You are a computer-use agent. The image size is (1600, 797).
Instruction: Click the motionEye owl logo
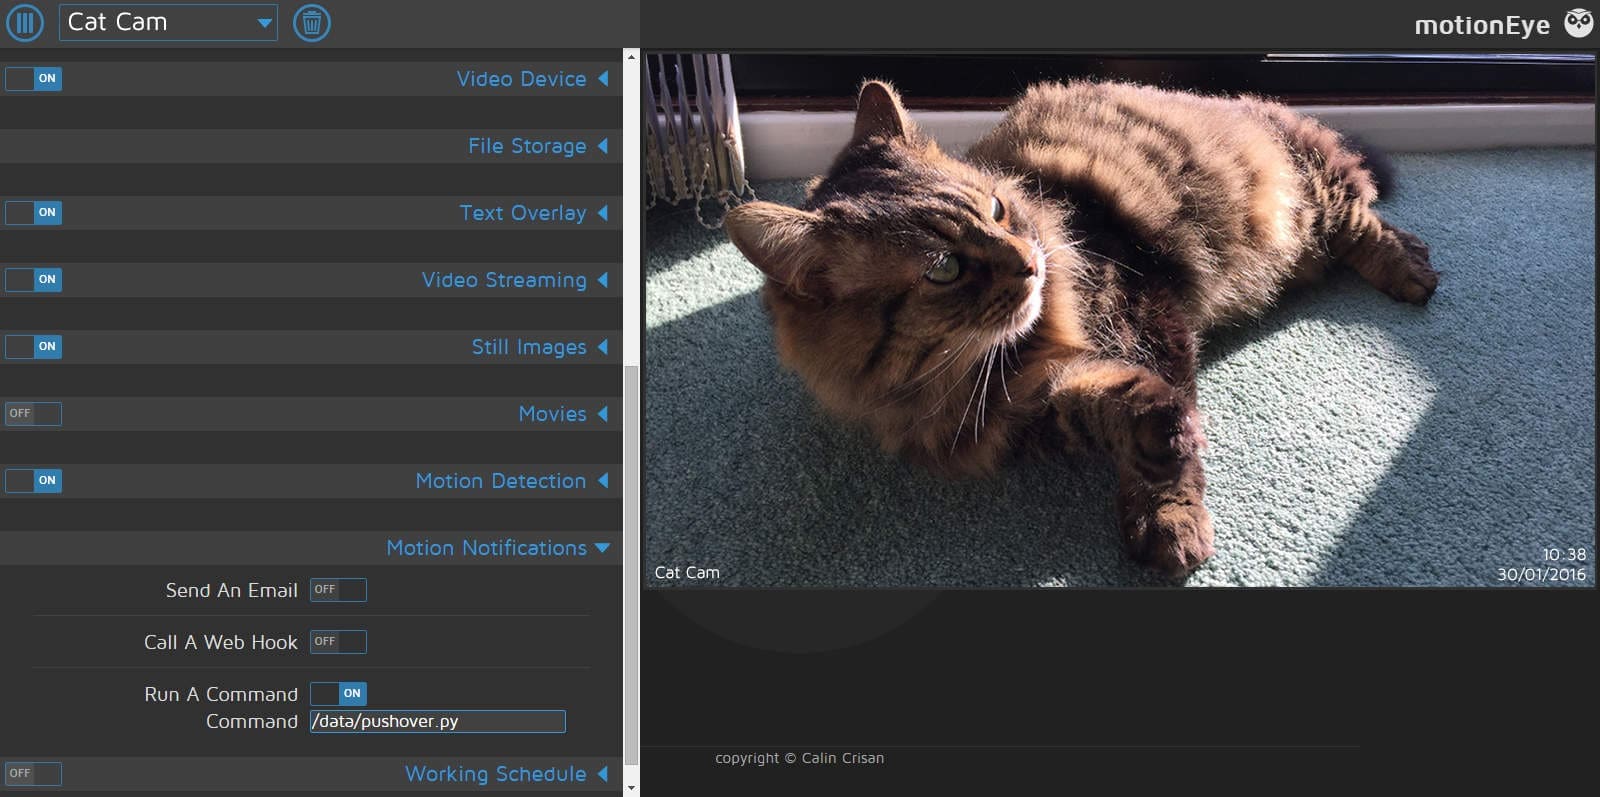1579,23
